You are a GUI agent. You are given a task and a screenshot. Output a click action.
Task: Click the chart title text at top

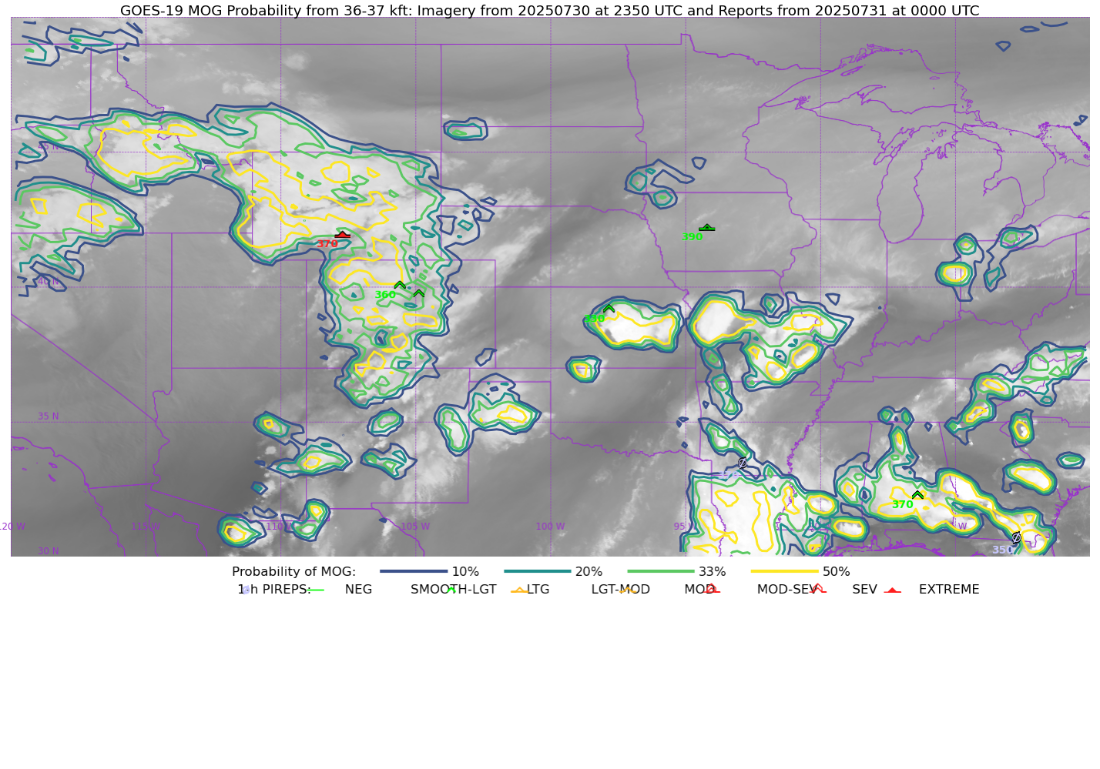pos(550,10)
